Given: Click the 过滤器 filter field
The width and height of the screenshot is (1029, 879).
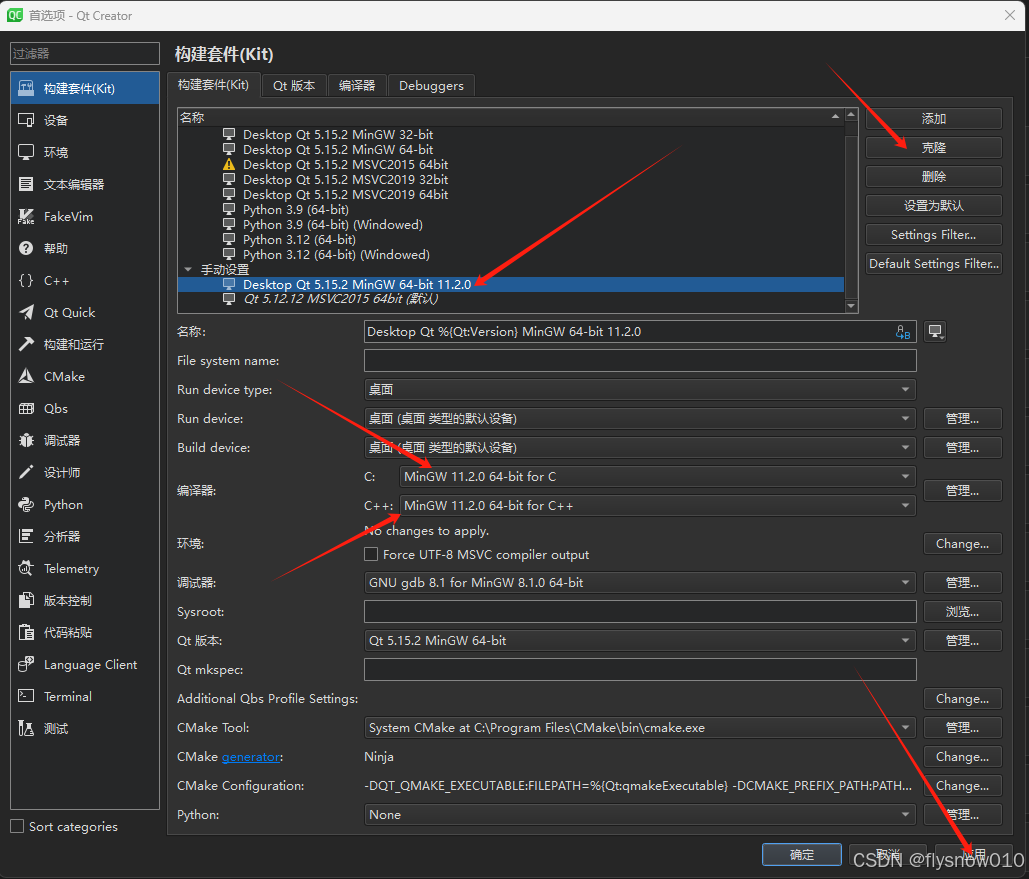Looking at the screenshot, I should coord(85,53).
